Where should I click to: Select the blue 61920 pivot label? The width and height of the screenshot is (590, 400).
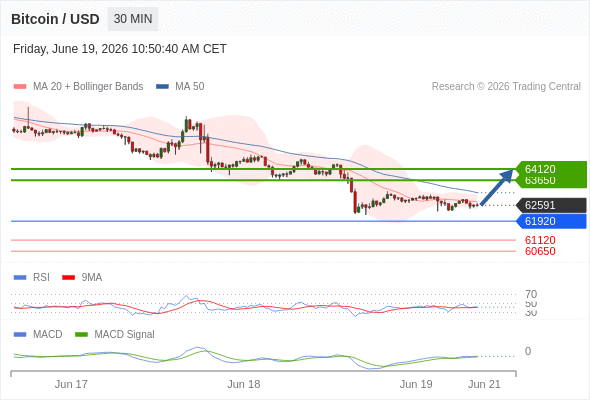(551, 221)
